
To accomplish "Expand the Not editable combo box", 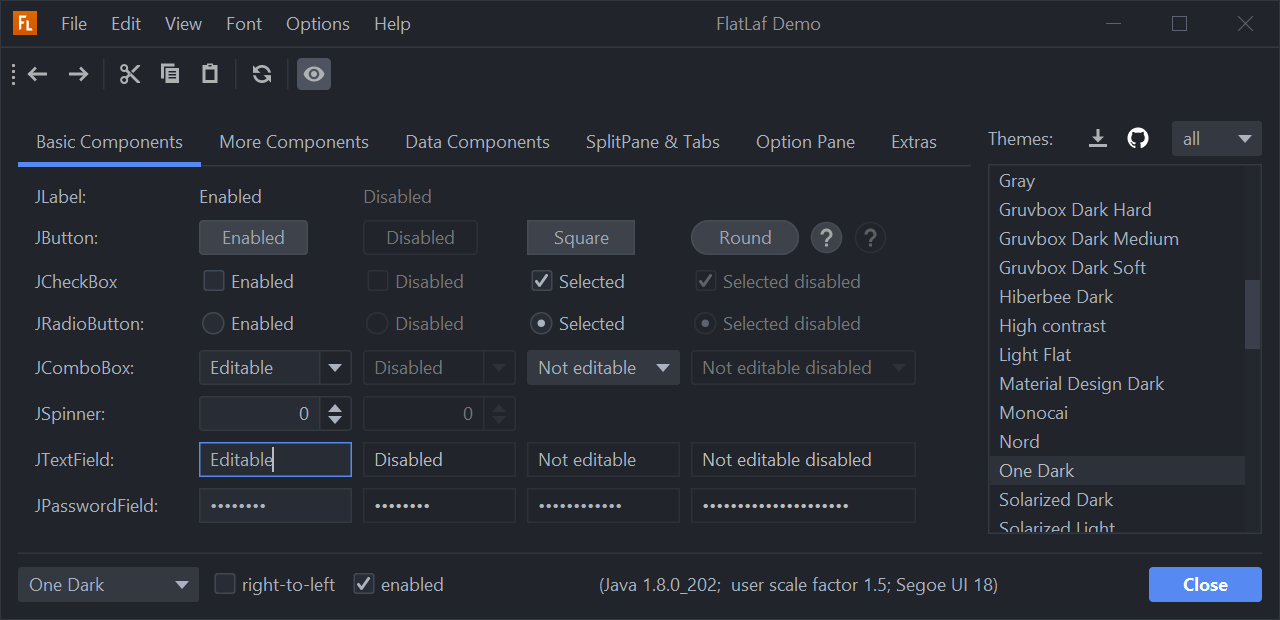I will (x=603, y=368).
